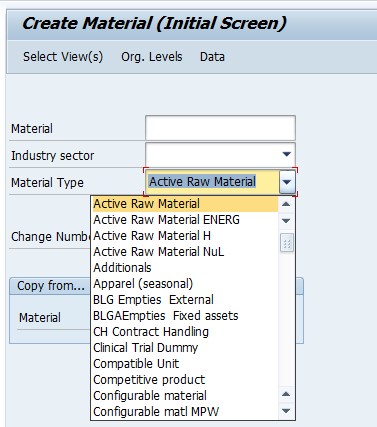
Task: Select Configurable material entry
Action: click(184, 396)
